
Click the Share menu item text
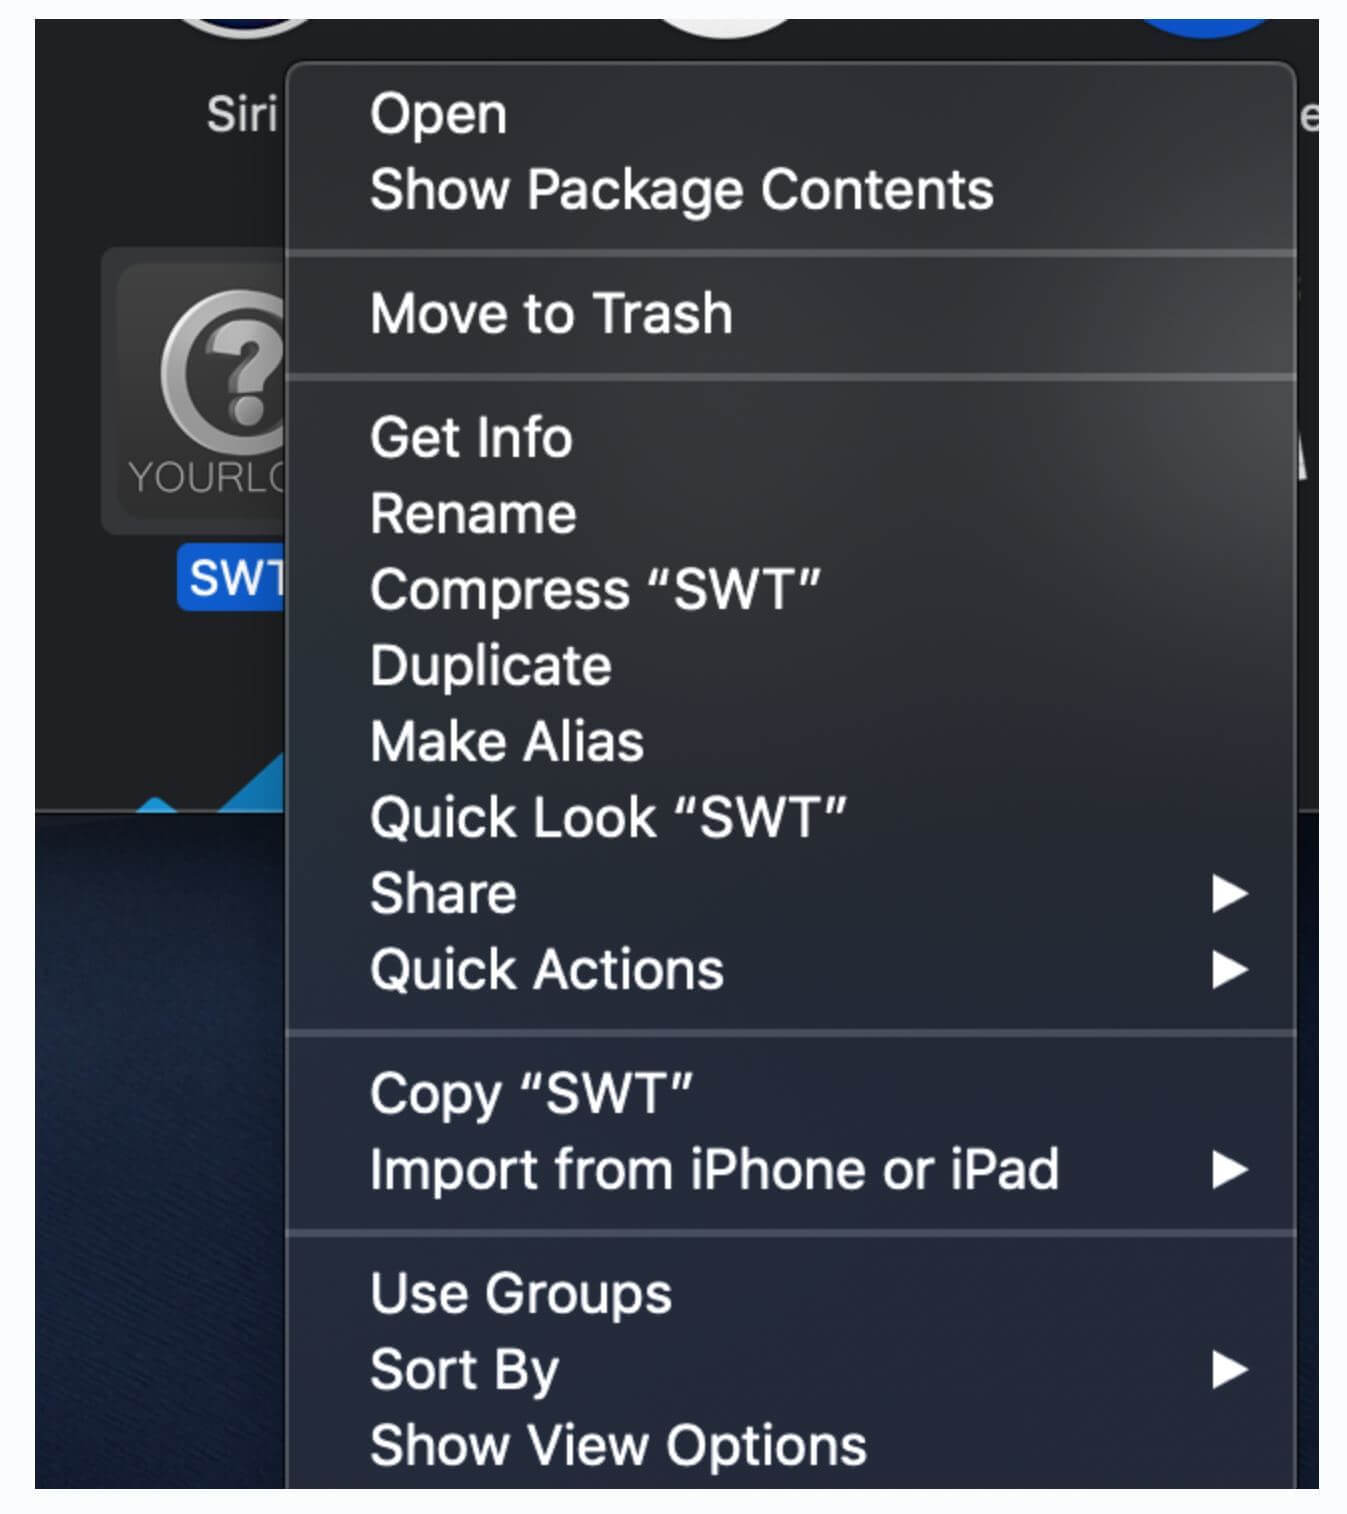(443, 894)
